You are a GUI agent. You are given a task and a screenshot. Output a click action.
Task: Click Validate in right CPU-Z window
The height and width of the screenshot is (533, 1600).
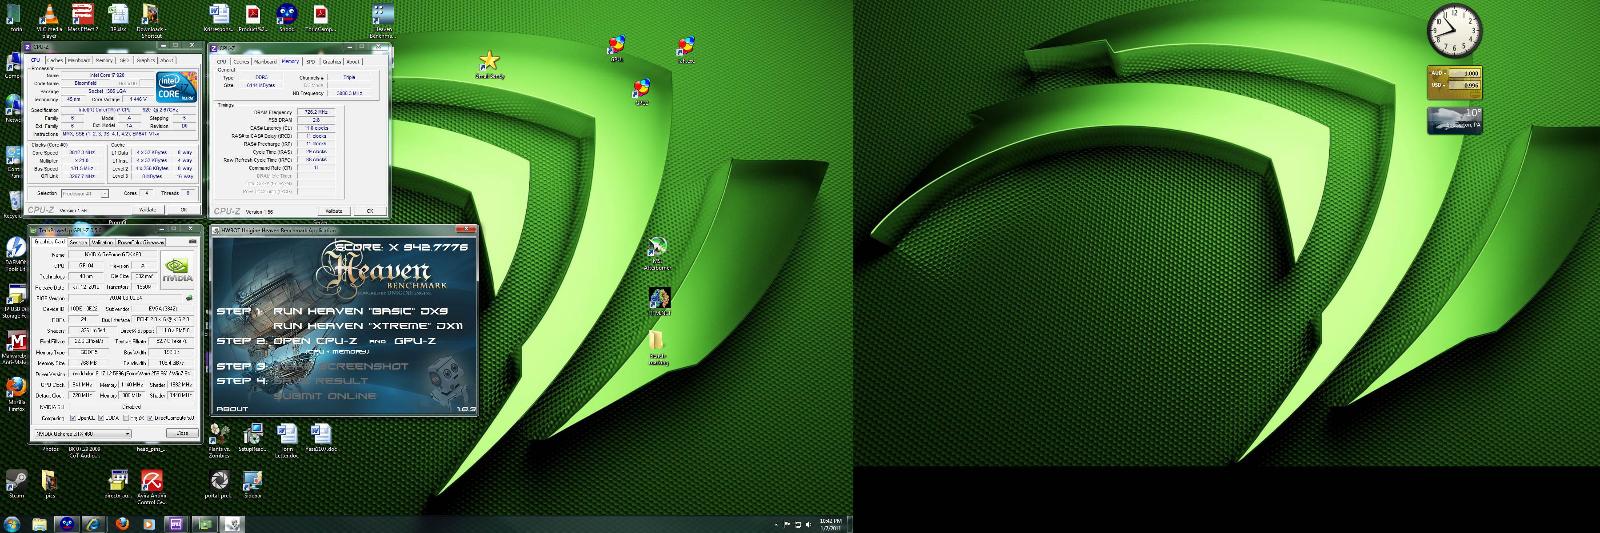tap(334, 211)
